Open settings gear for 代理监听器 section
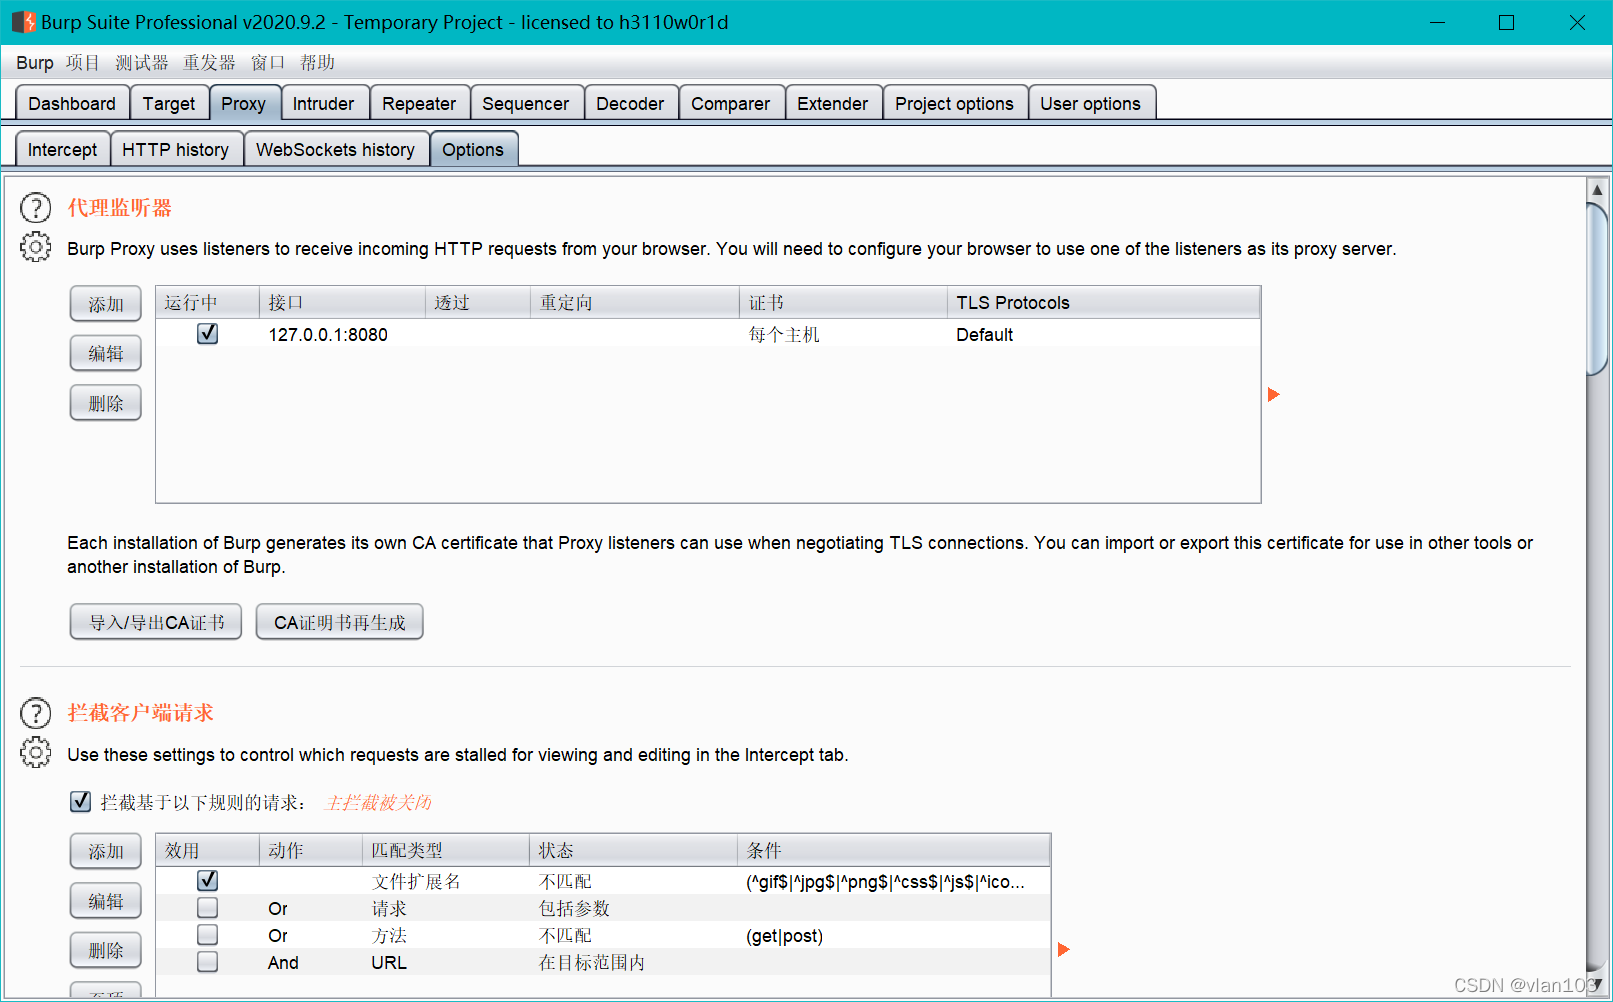This screenshot has width=1613, height=1002. pos(36,247)
